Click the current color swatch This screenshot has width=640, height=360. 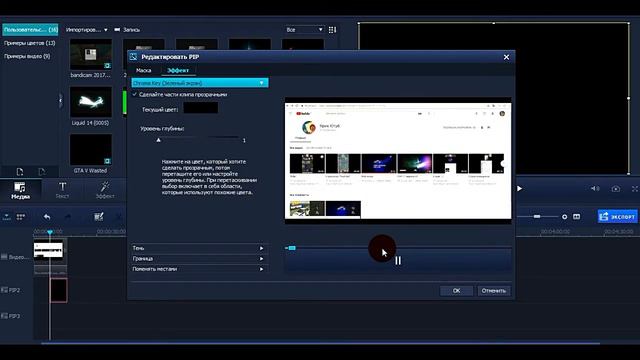(x=200, y=108)
